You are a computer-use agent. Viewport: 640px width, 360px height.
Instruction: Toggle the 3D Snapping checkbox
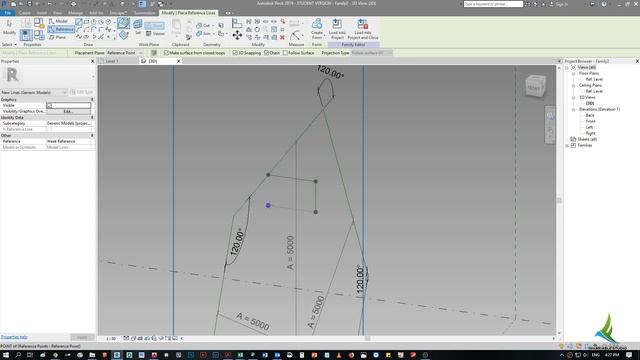pos(235,53)
